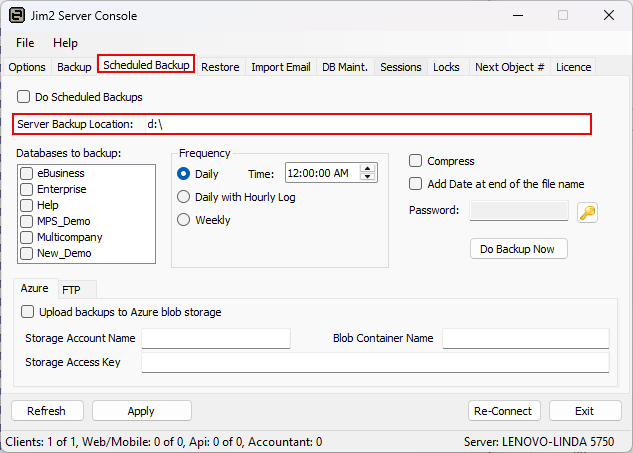Image resolution: width=633 pixels, height=453 pixels.
Task: Click the Server Backup Location field
Action: tap(367, 124)
